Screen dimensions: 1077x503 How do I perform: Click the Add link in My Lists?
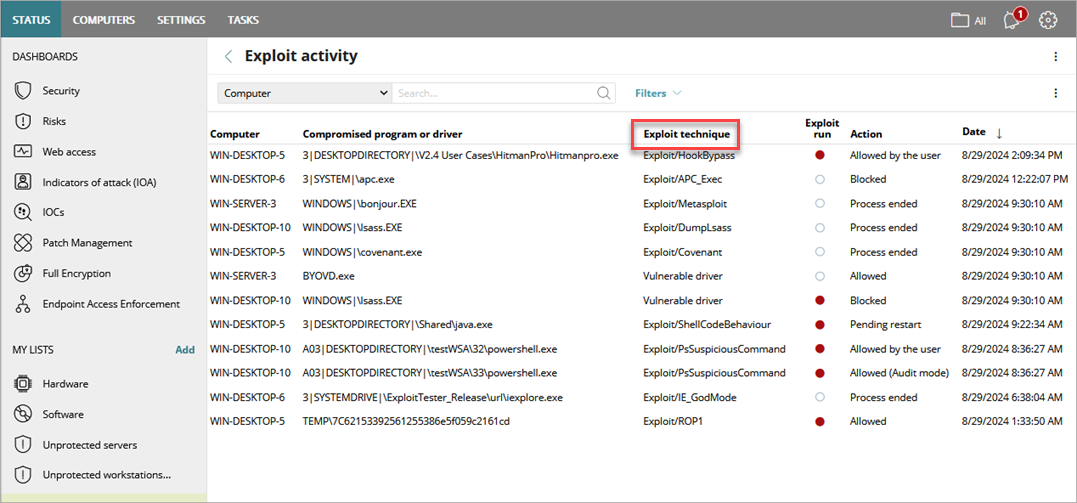[185, 350]
